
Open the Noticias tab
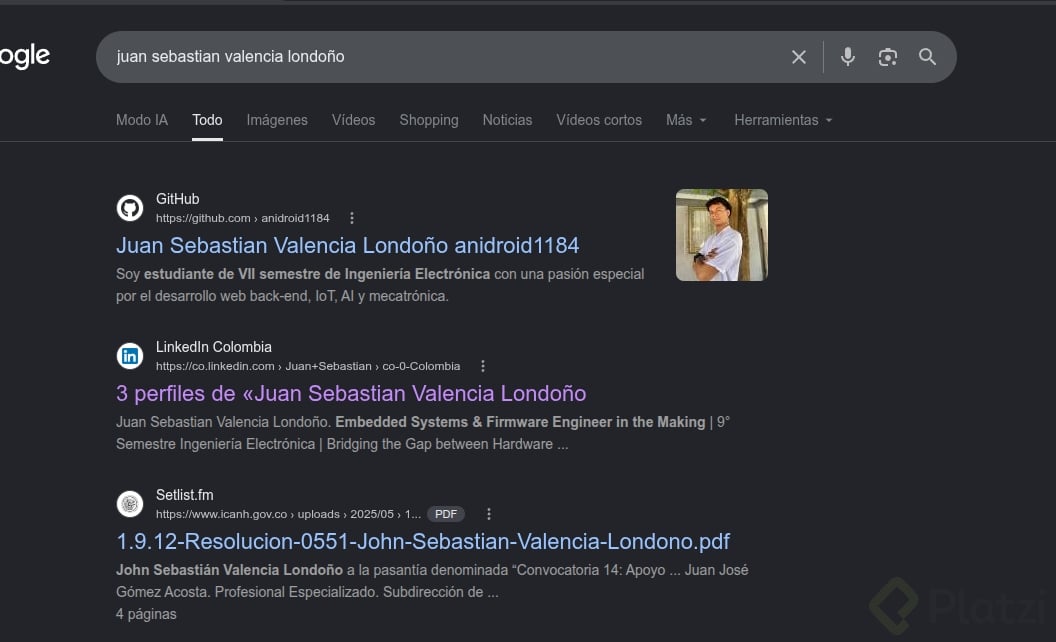coord(507,120)
